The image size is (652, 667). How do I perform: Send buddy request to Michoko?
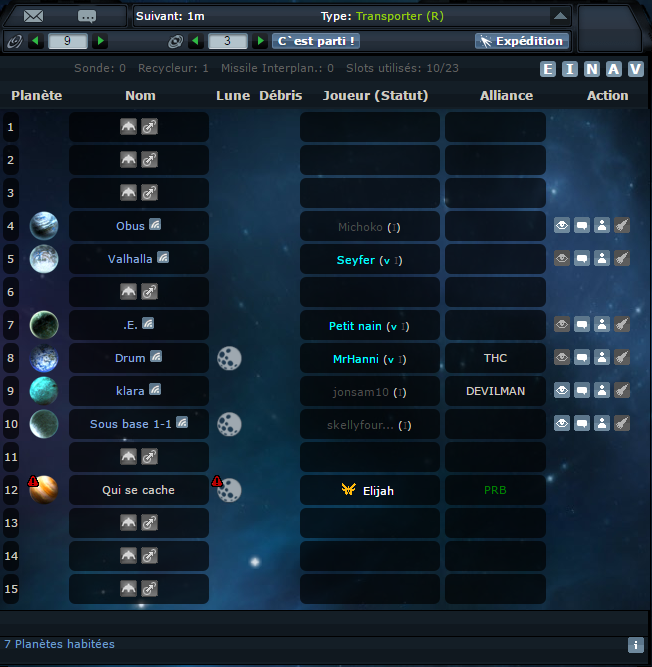pos(602,225)
